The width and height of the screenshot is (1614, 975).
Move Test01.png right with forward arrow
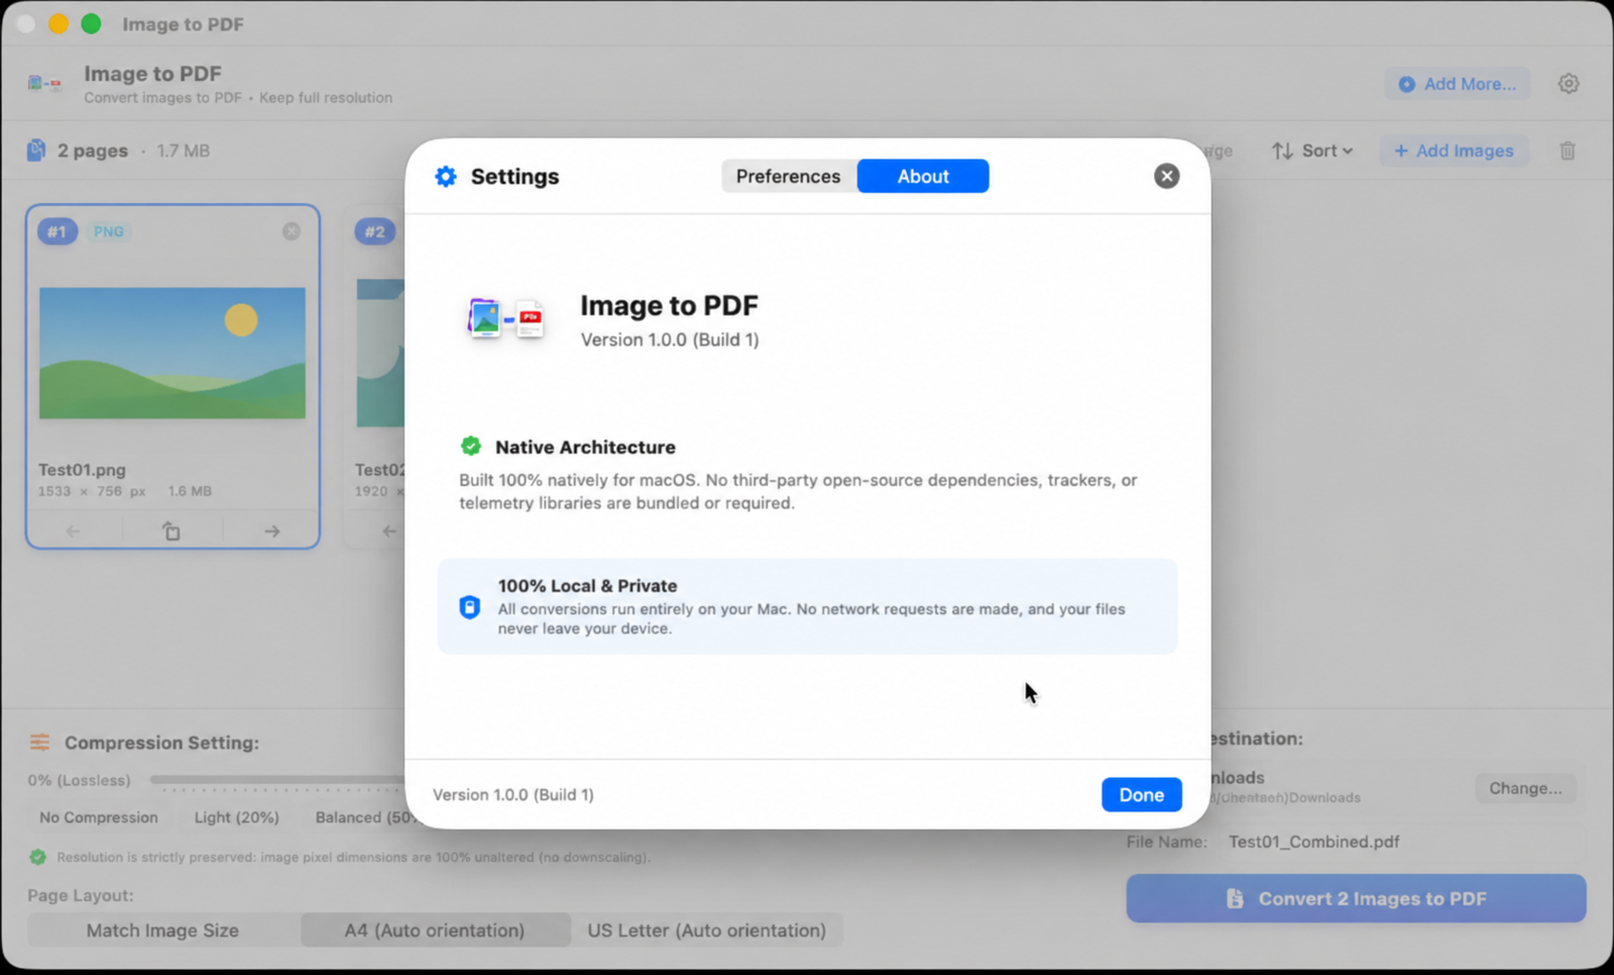(272, 531)
